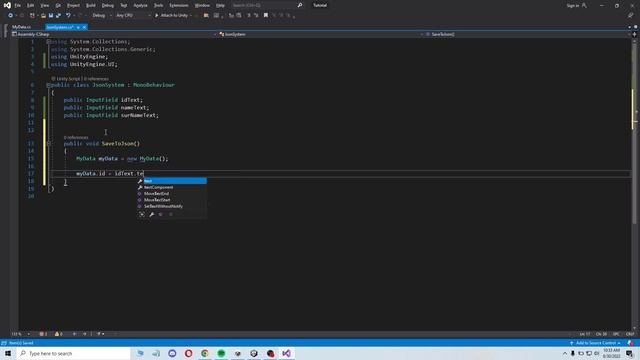Click the editor vertical scrollbar
640x360 pixels.
coord(634,184)
